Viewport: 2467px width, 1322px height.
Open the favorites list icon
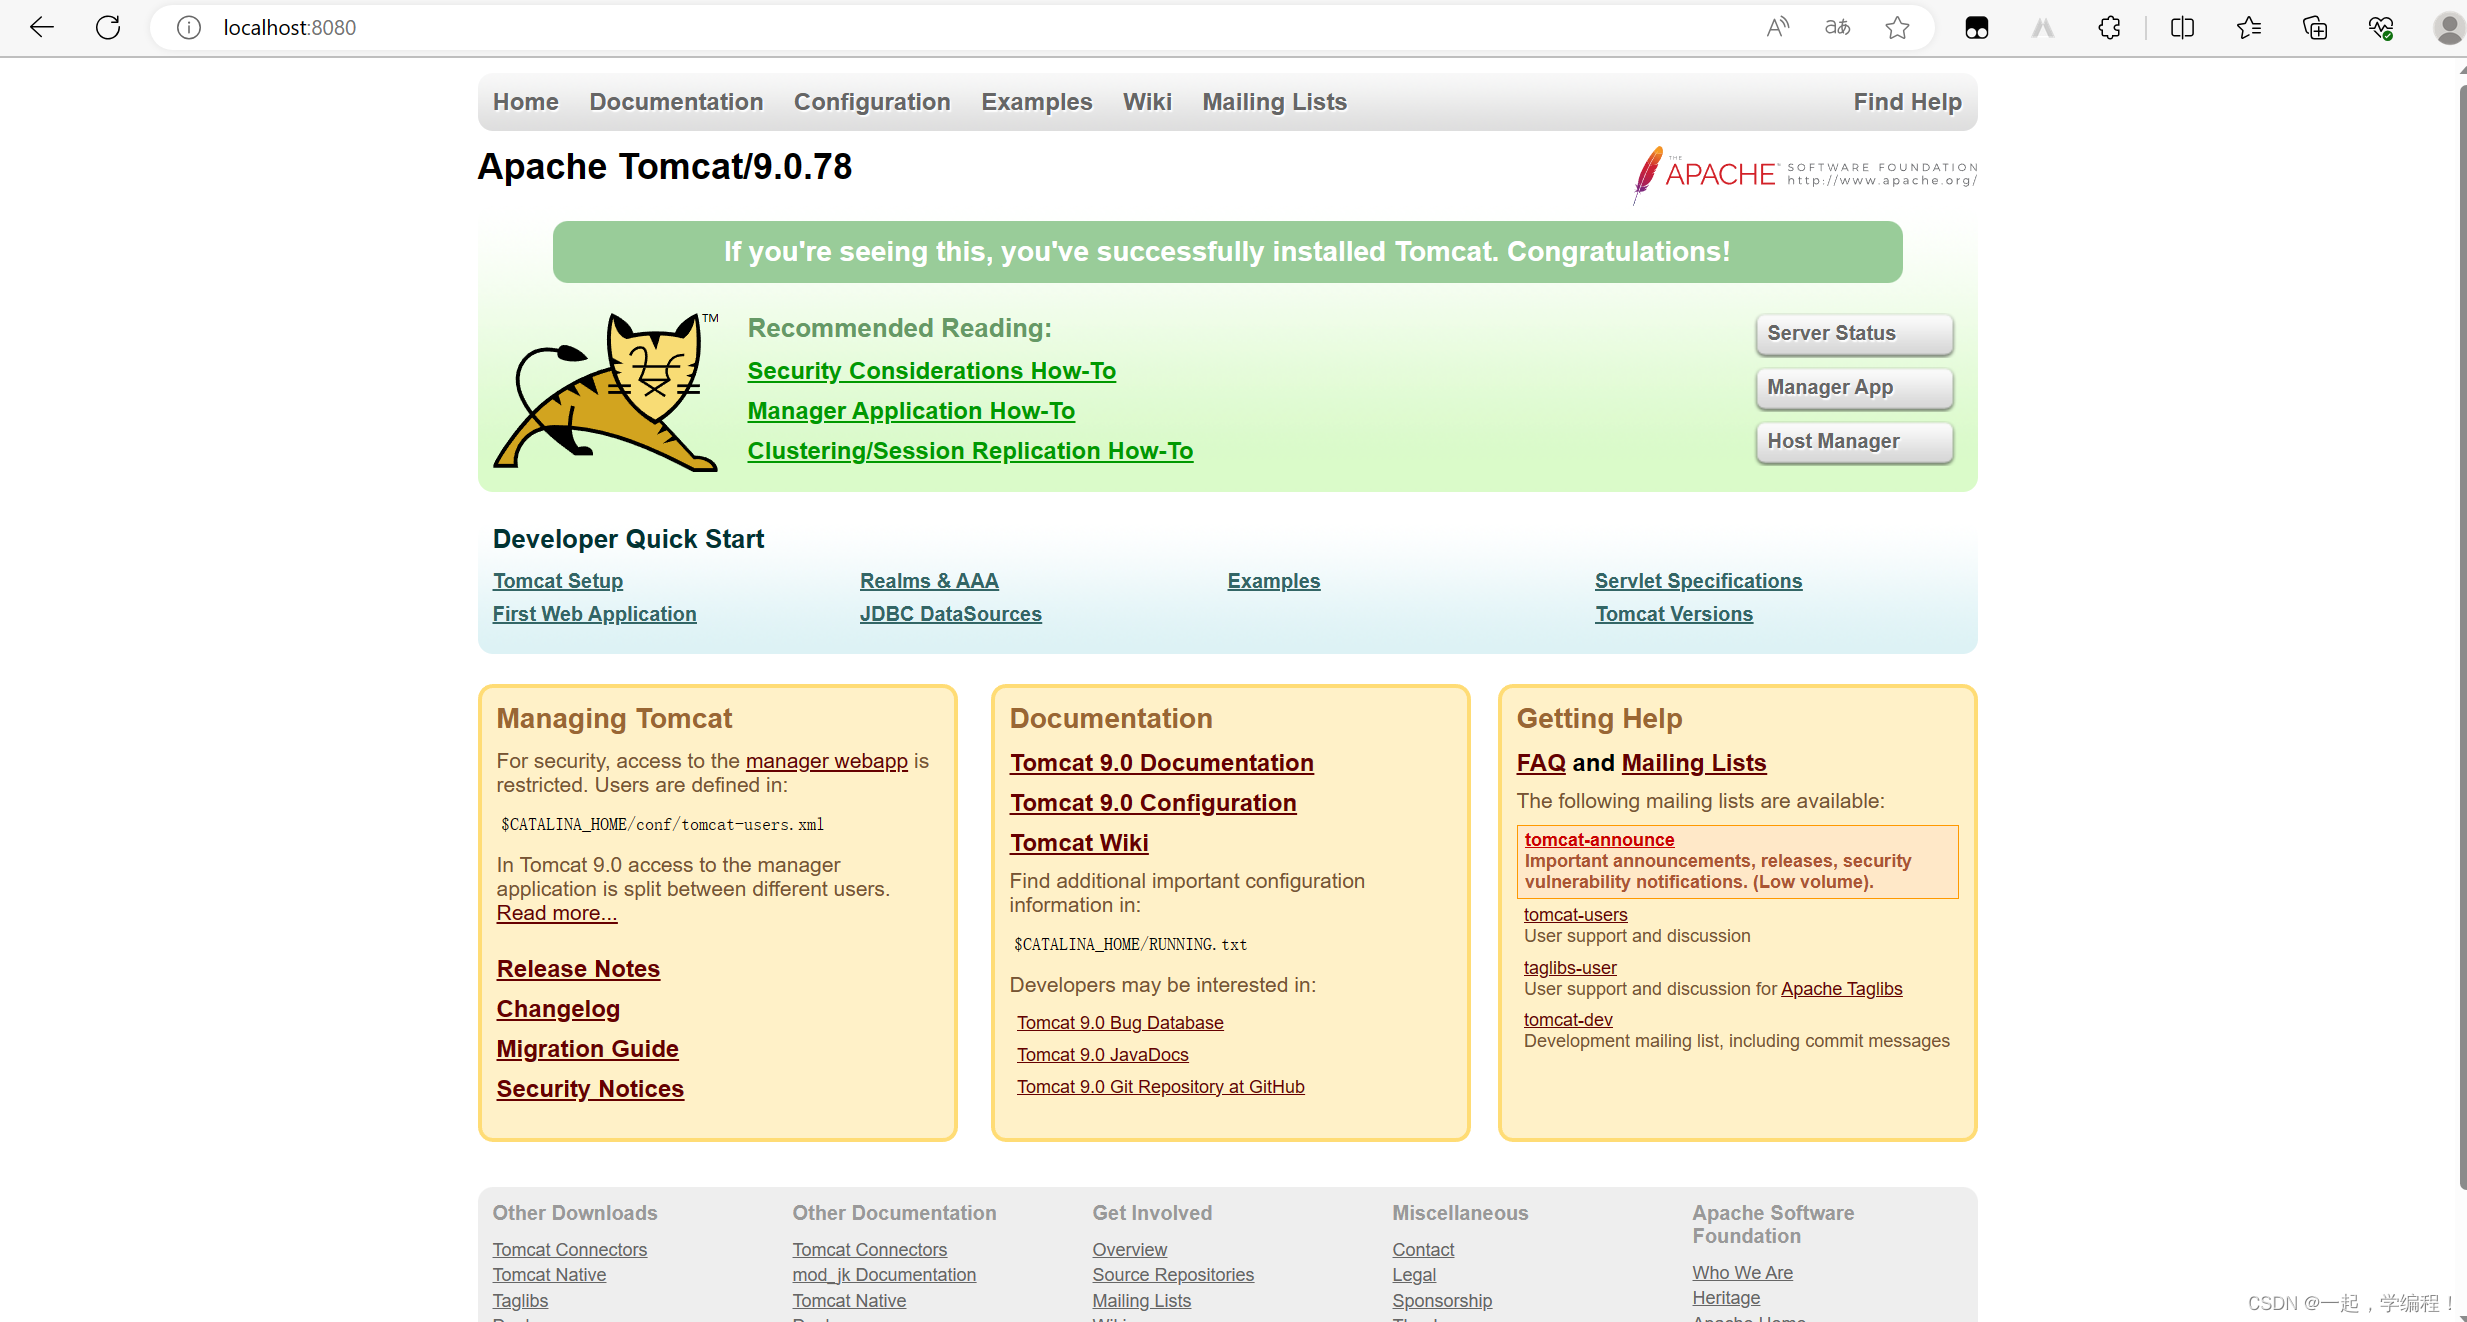2249,27
